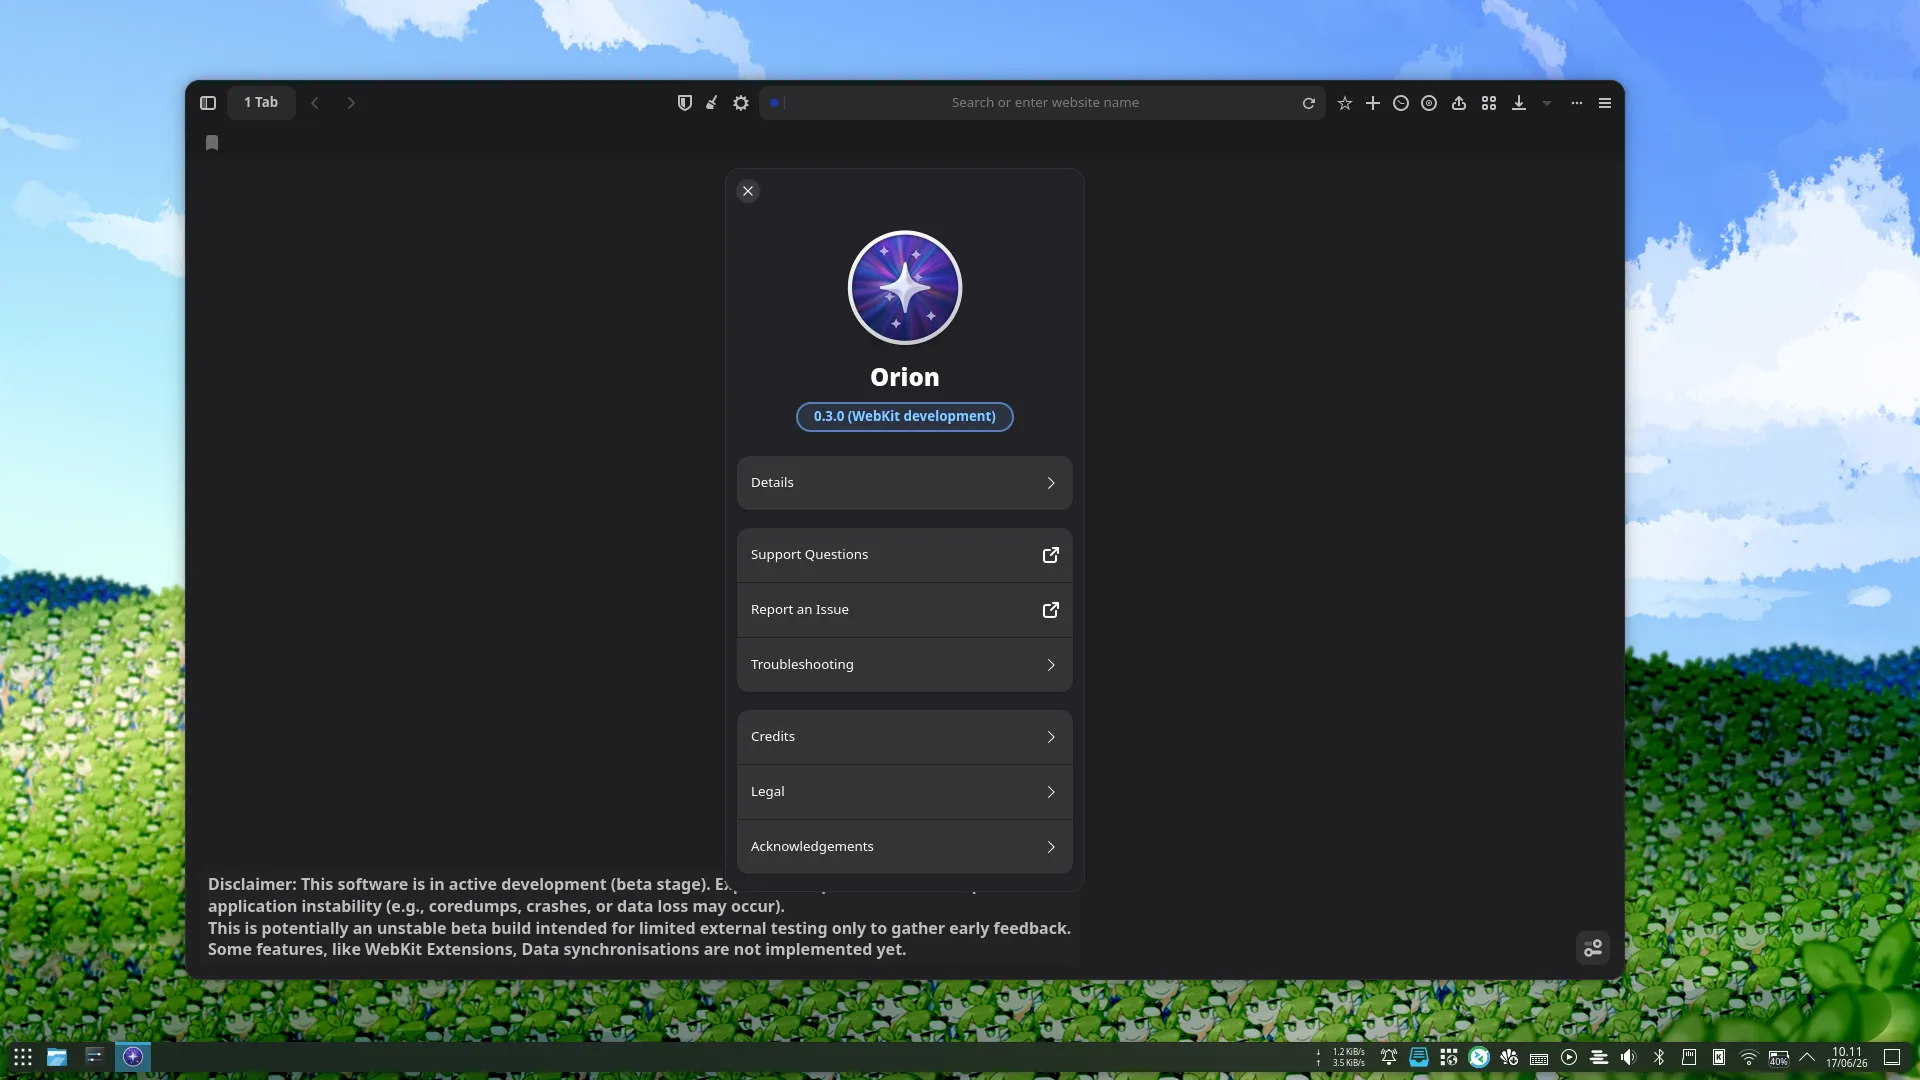The height and width of the screenshot is (1080, 1920).
Task: Click the bookmark icon in bookmarks bar
Action: (212, 143)
